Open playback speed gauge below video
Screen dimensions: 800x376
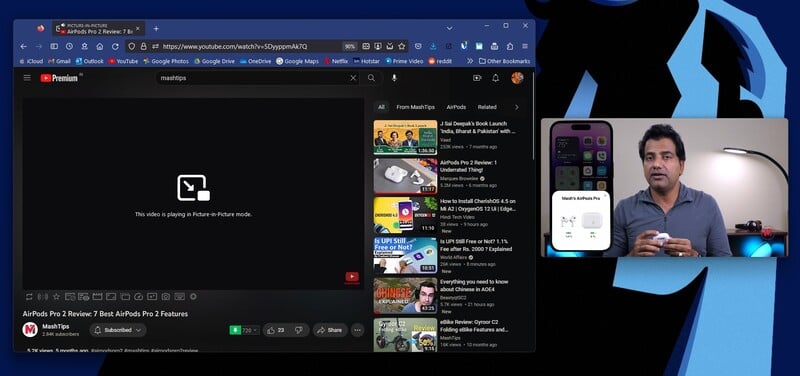point(139,296)
